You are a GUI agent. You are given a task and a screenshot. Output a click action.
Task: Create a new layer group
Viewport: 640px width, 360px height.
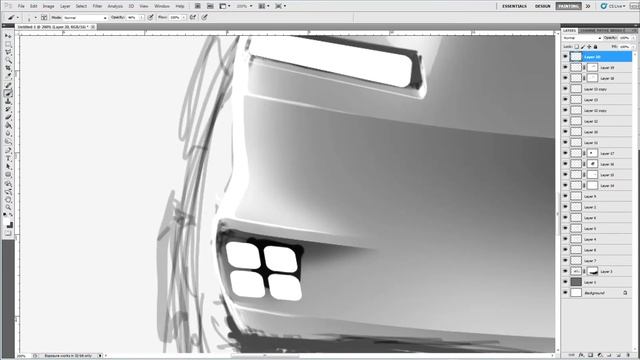tap(609, 355)
